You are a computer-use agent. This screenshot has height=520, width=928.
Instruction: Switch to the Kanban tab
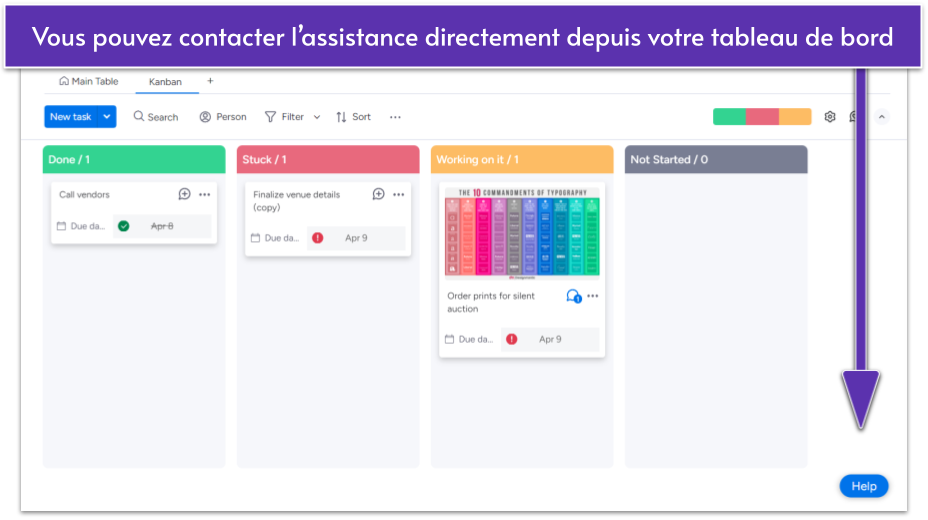point(165,82)
